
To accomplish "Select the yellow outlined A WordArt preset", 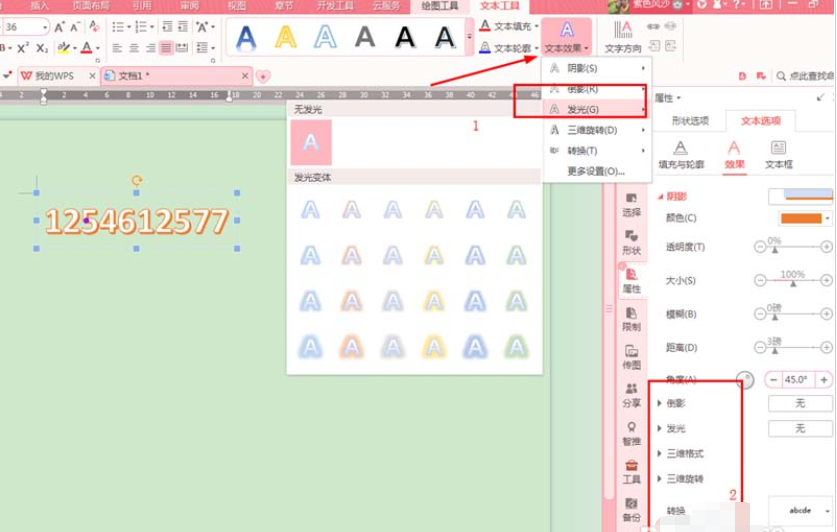I will [x=286, y=37].
